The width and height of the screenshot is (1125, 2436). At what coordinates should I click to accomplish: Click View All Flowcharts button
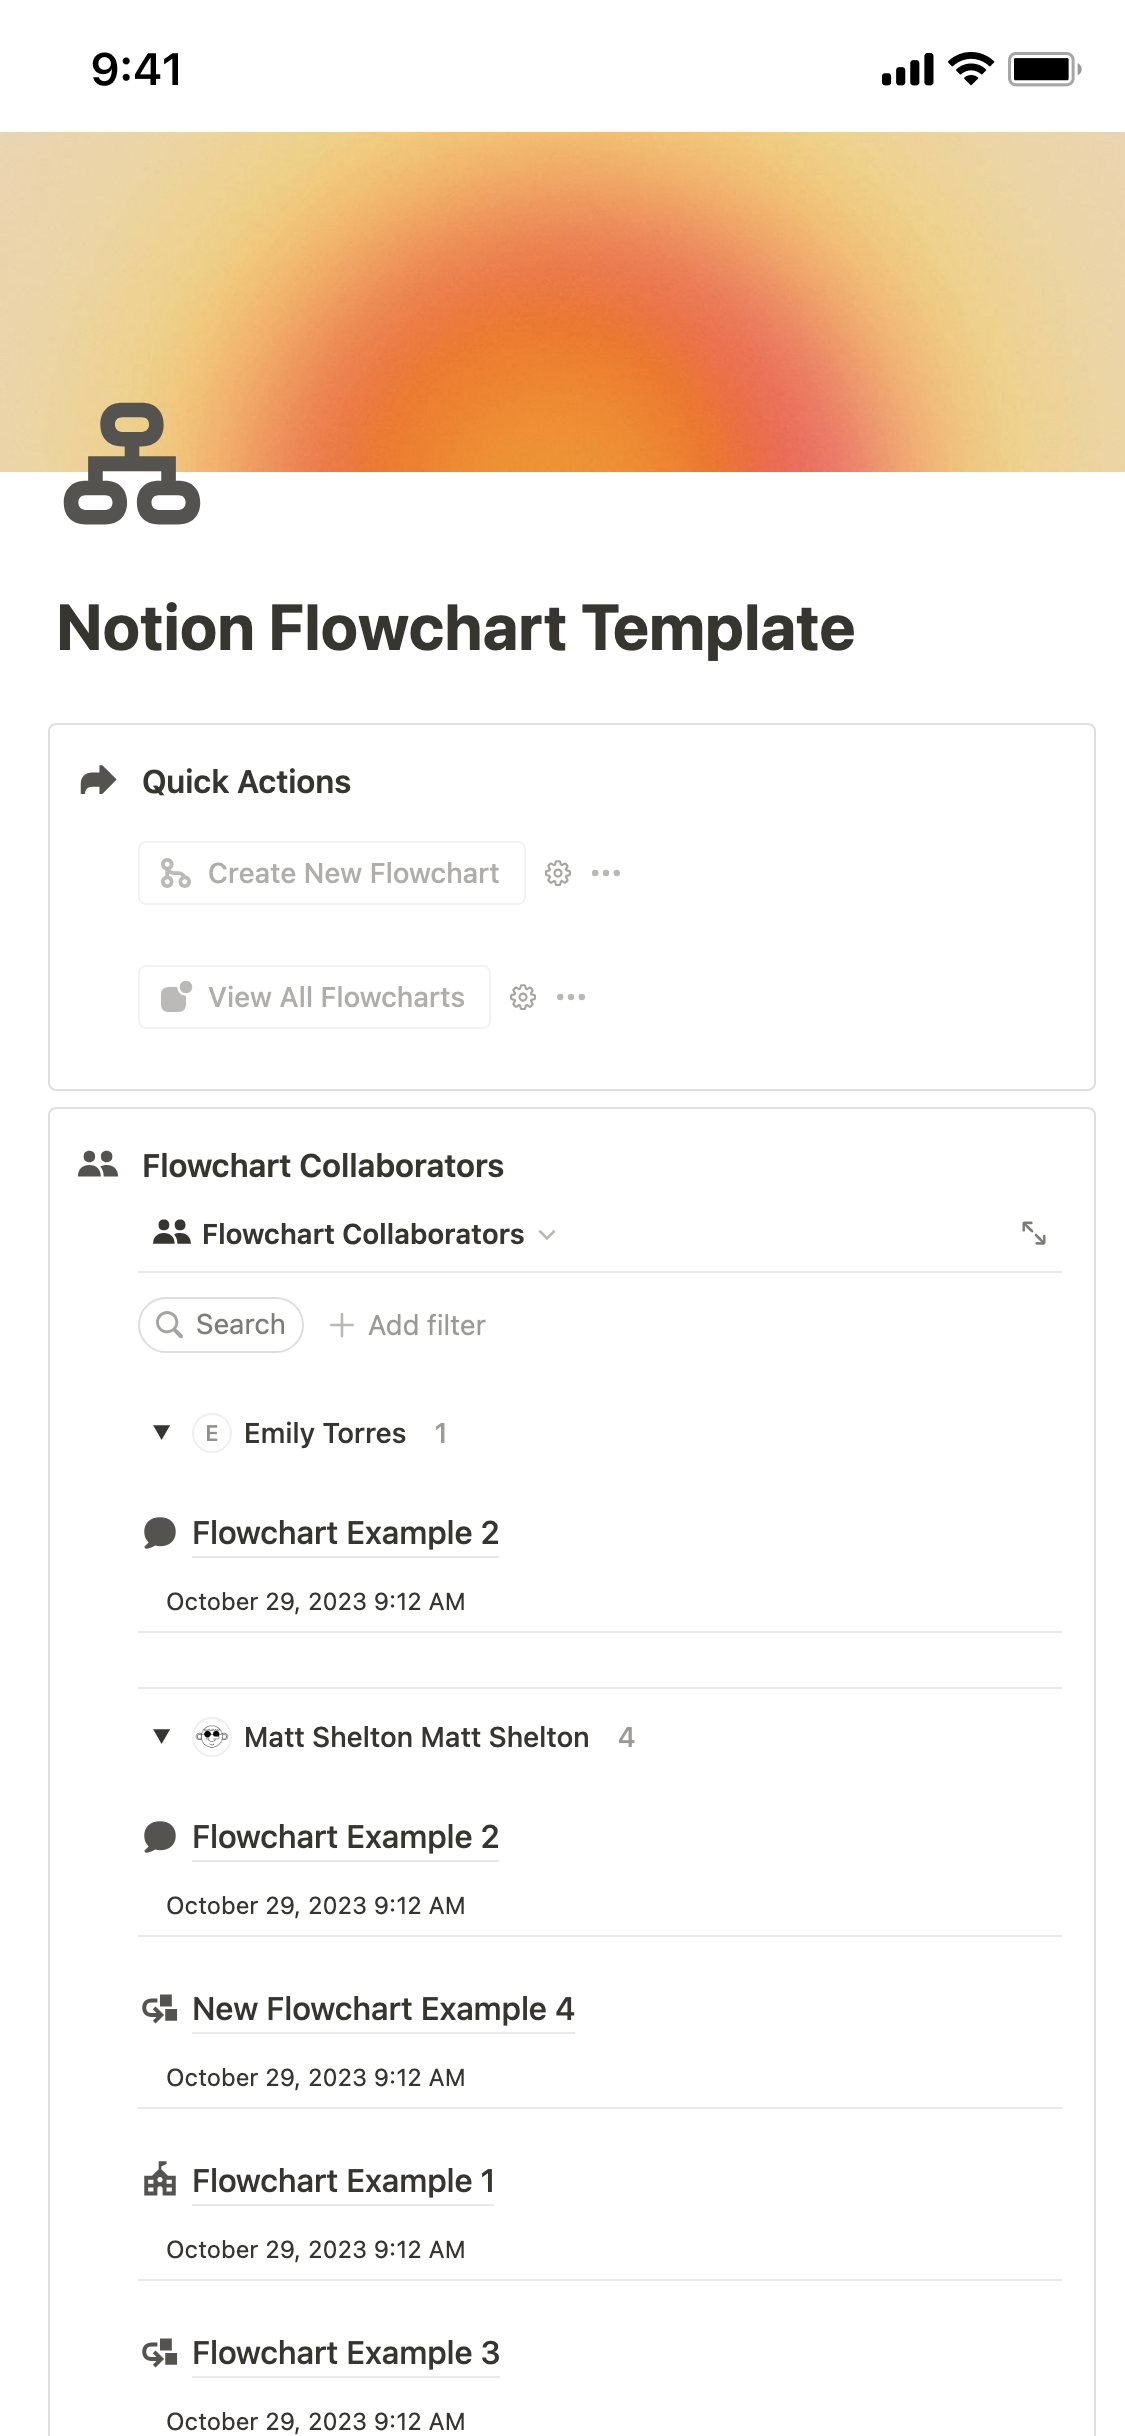[x=314, y=997]
